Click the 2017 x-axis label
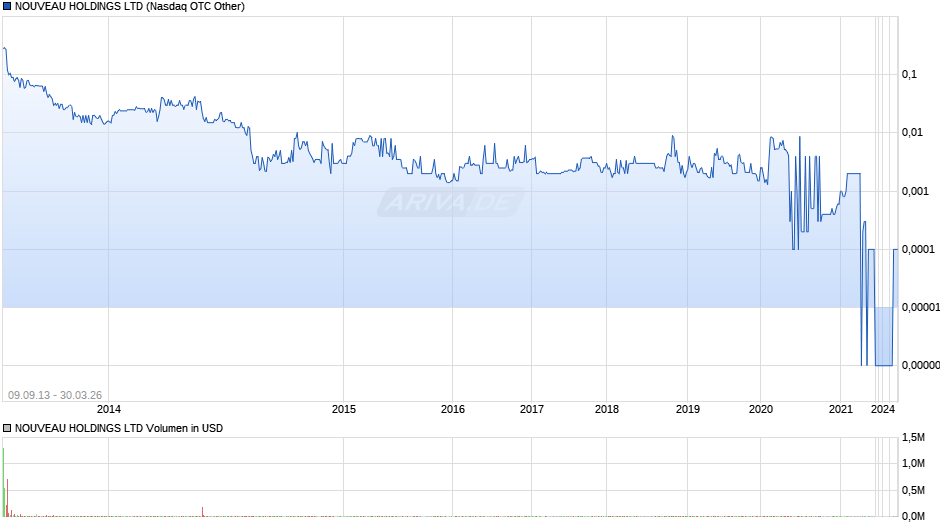This screenshot has width=940, height=526. (531, 409)
